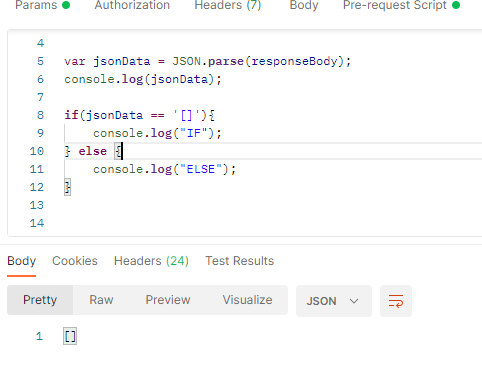
Task: Switch to the Test Results tab
Action: 239,261
